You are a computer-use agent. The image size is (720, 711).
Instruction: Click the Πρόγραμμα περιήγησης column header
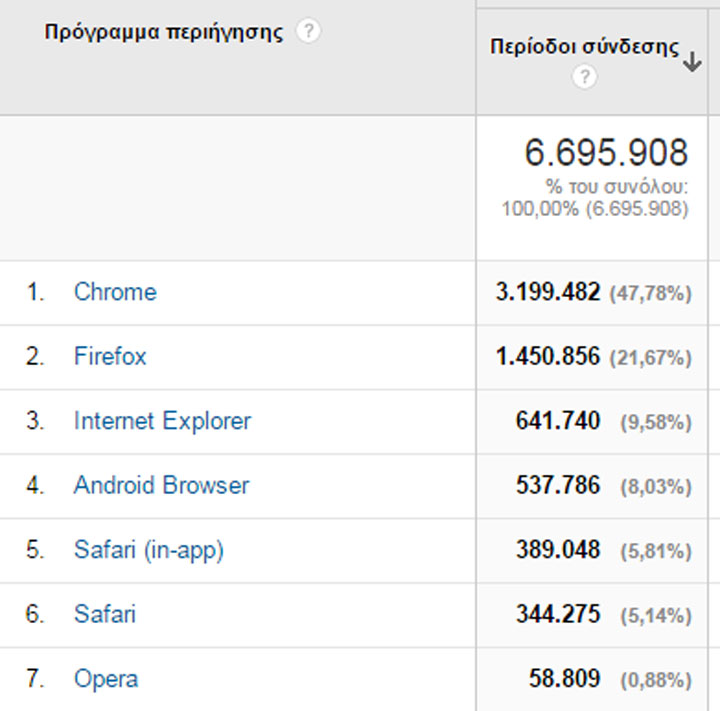(x=164, y=32)
